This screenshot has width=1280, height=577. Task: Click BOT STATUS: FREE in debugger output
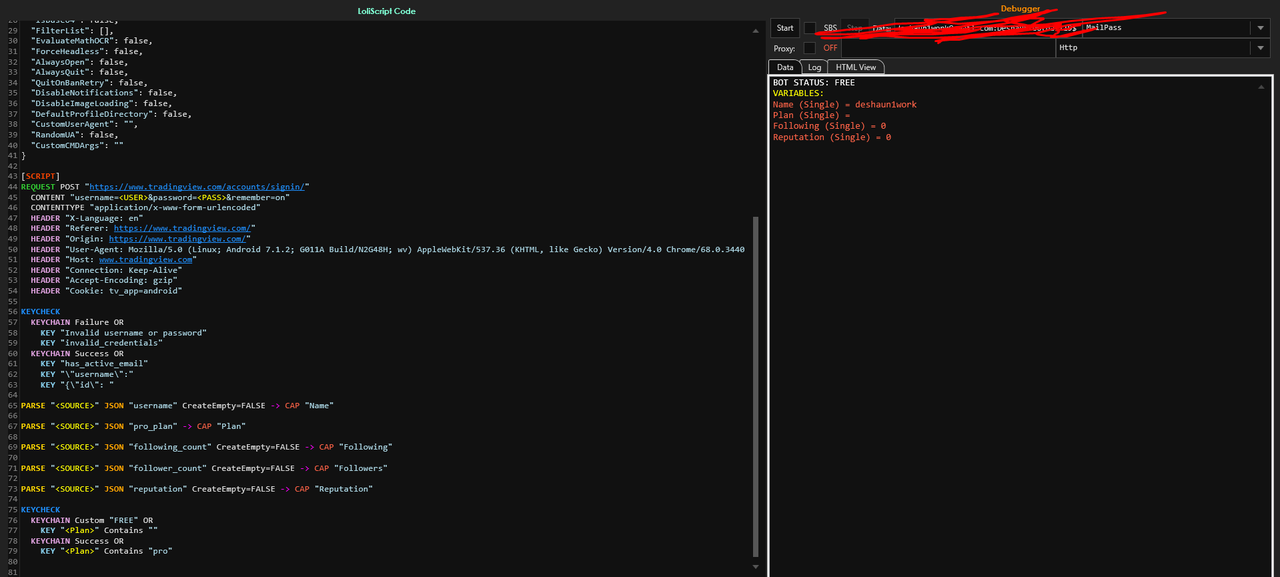[814, 83]
